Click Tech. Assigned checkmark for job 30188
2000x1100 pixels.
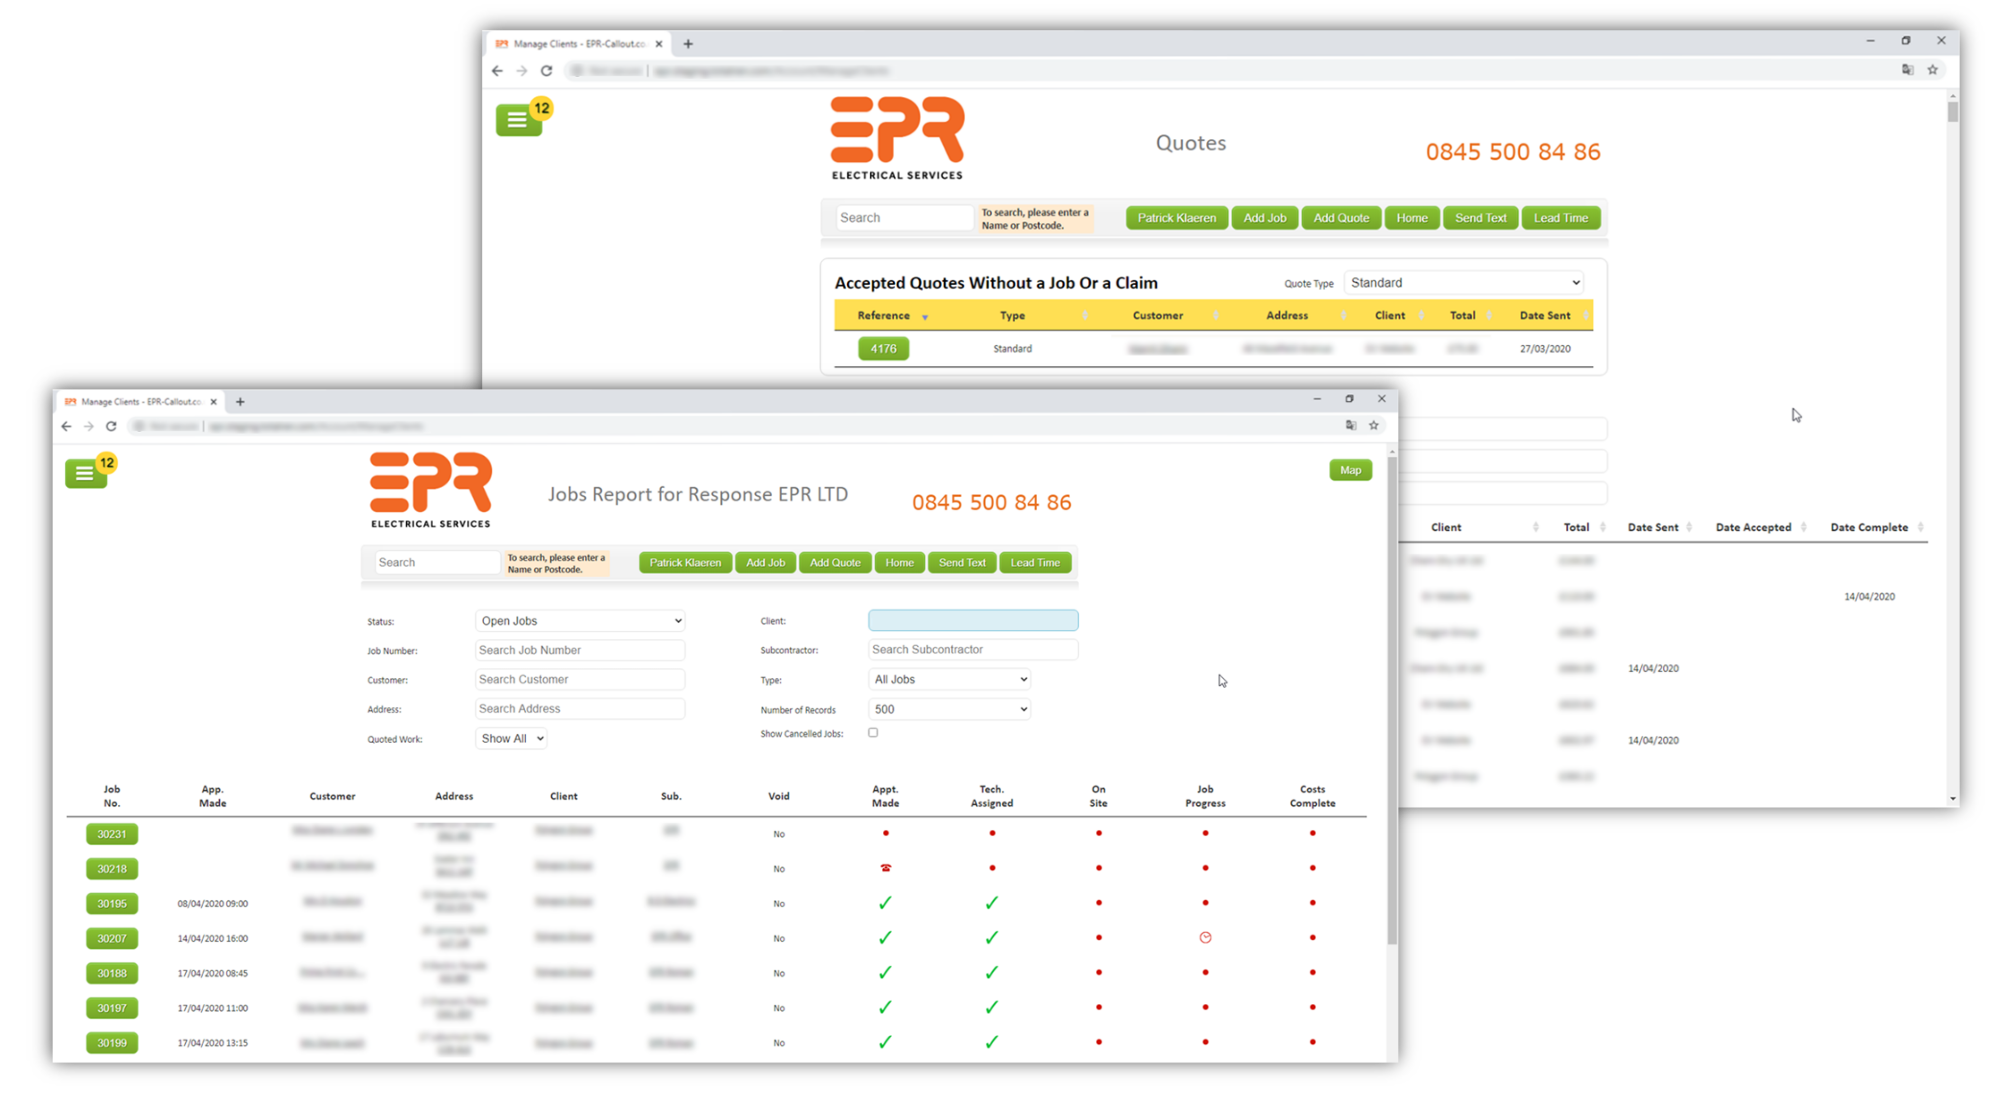tap(991, 973)
